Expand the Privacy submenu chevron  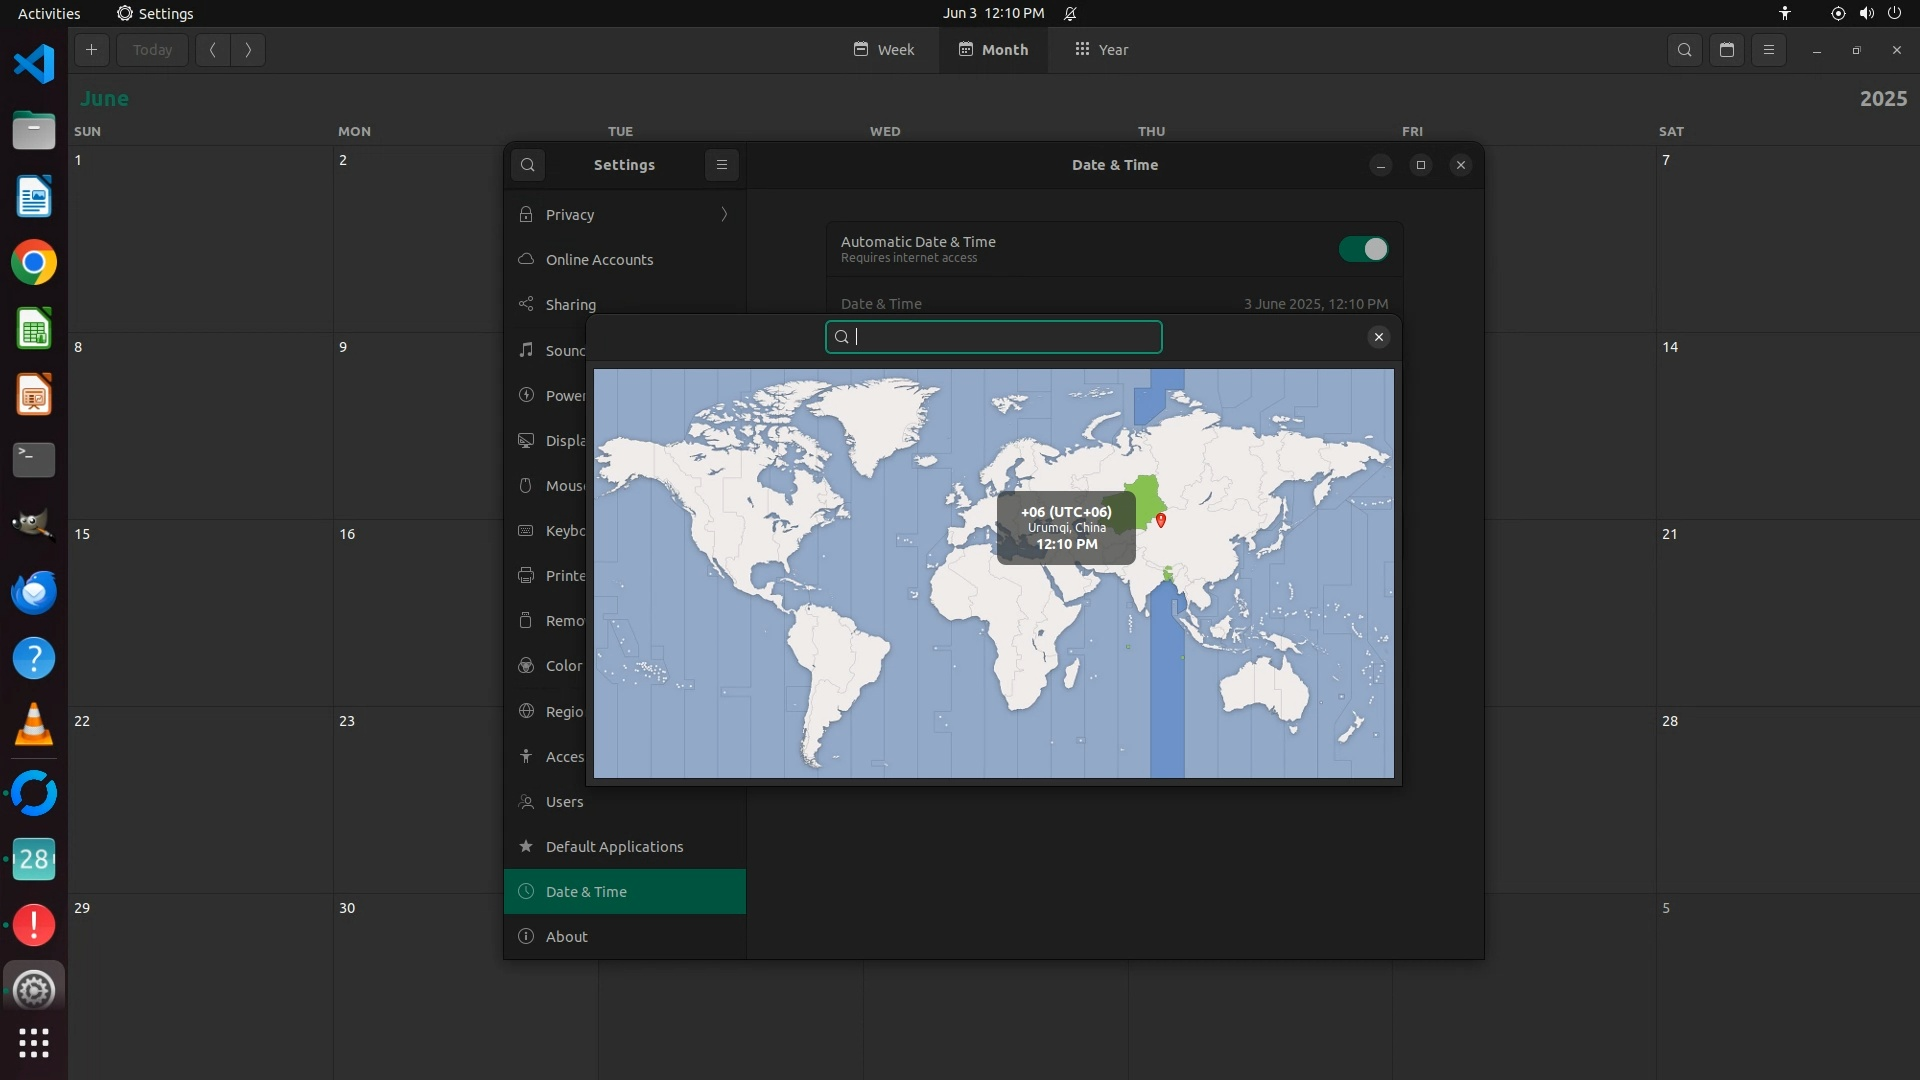[x=724, y=214]
